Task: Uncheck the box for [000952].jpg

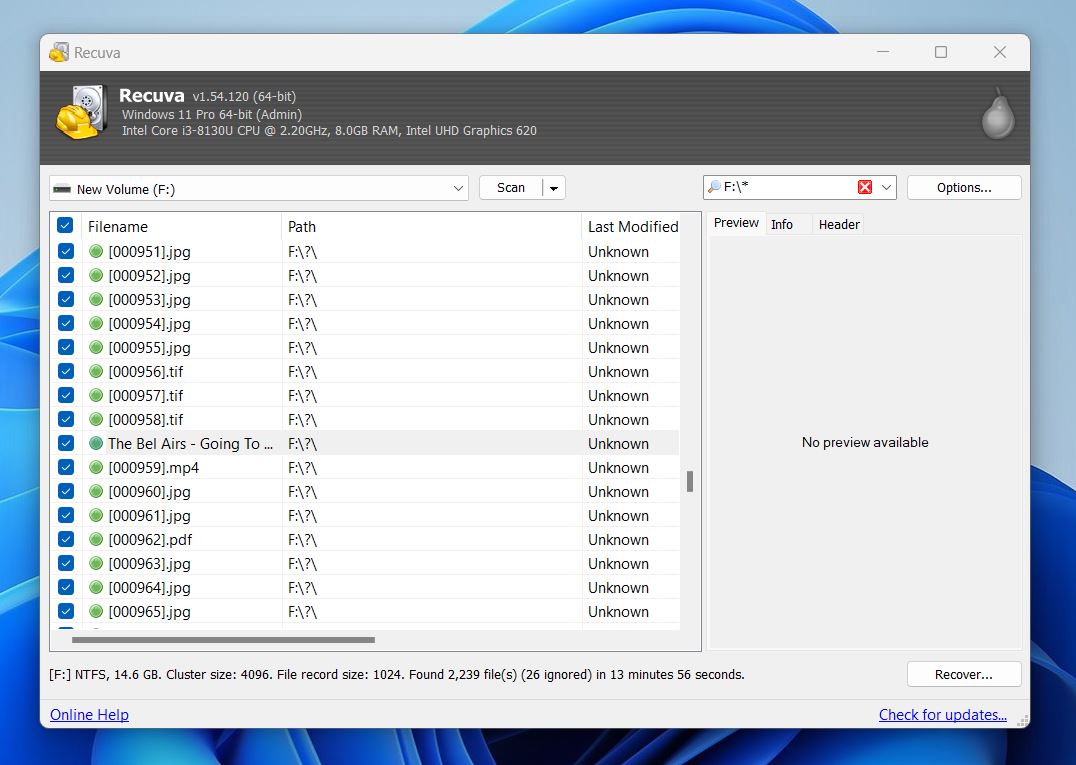Action: coord(65,275)
